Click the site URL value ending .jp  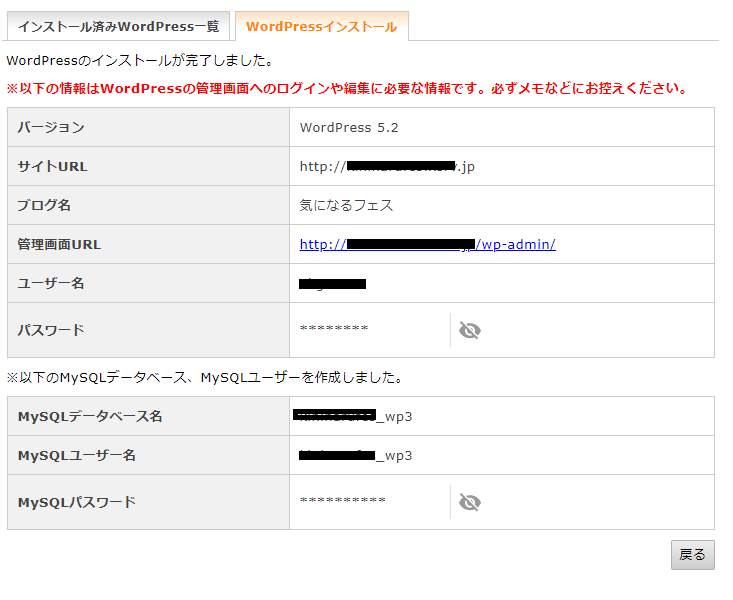point(387,166)
